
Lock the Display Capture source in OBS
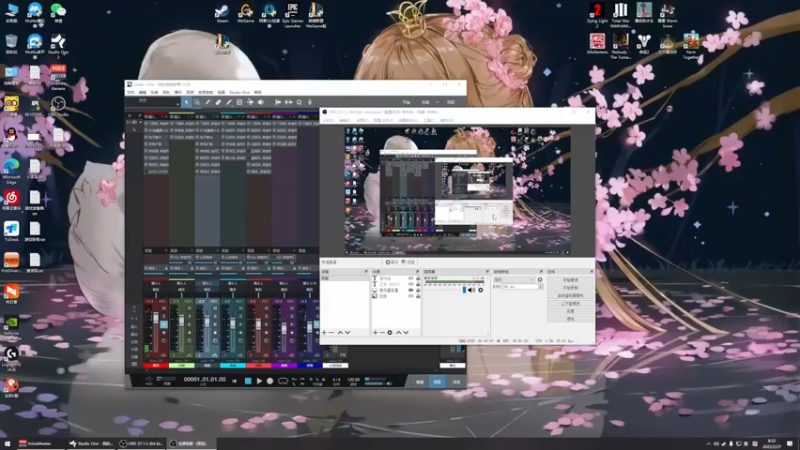(x=418, y=290)
